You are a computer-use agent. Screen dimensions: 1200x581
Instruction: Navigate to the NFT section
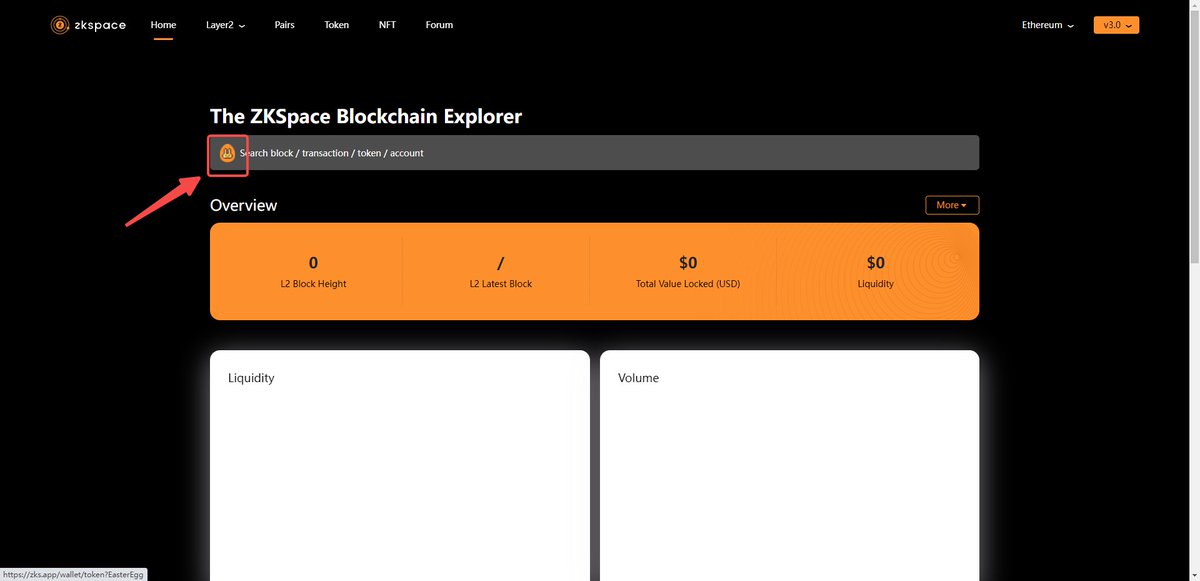tap(387, 25)
